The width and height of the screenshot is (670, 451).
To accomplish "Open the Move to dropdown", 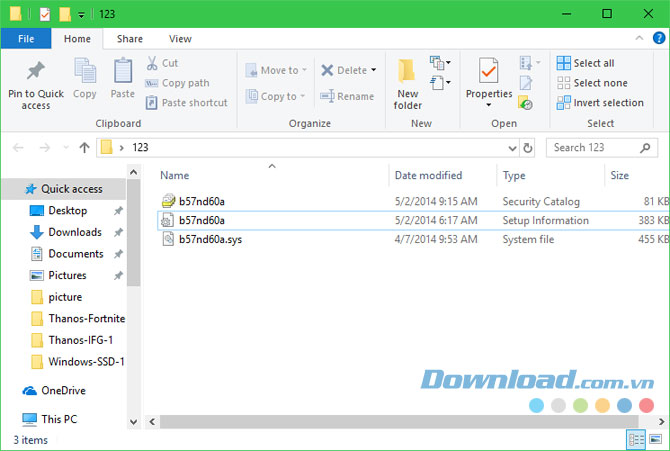I will pyautogui.click(x=276, y=70).
